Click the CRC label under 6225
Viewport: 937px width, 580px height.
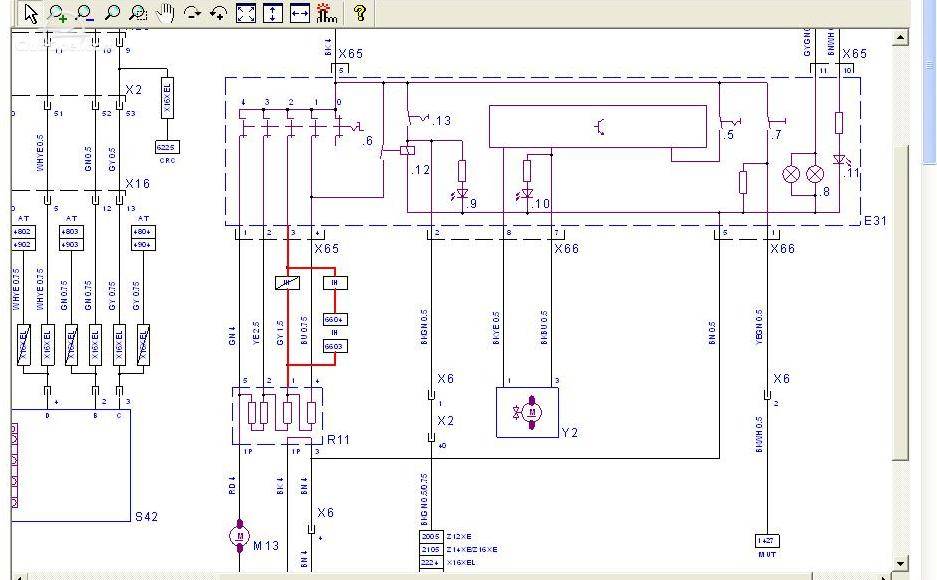(167, 161)
